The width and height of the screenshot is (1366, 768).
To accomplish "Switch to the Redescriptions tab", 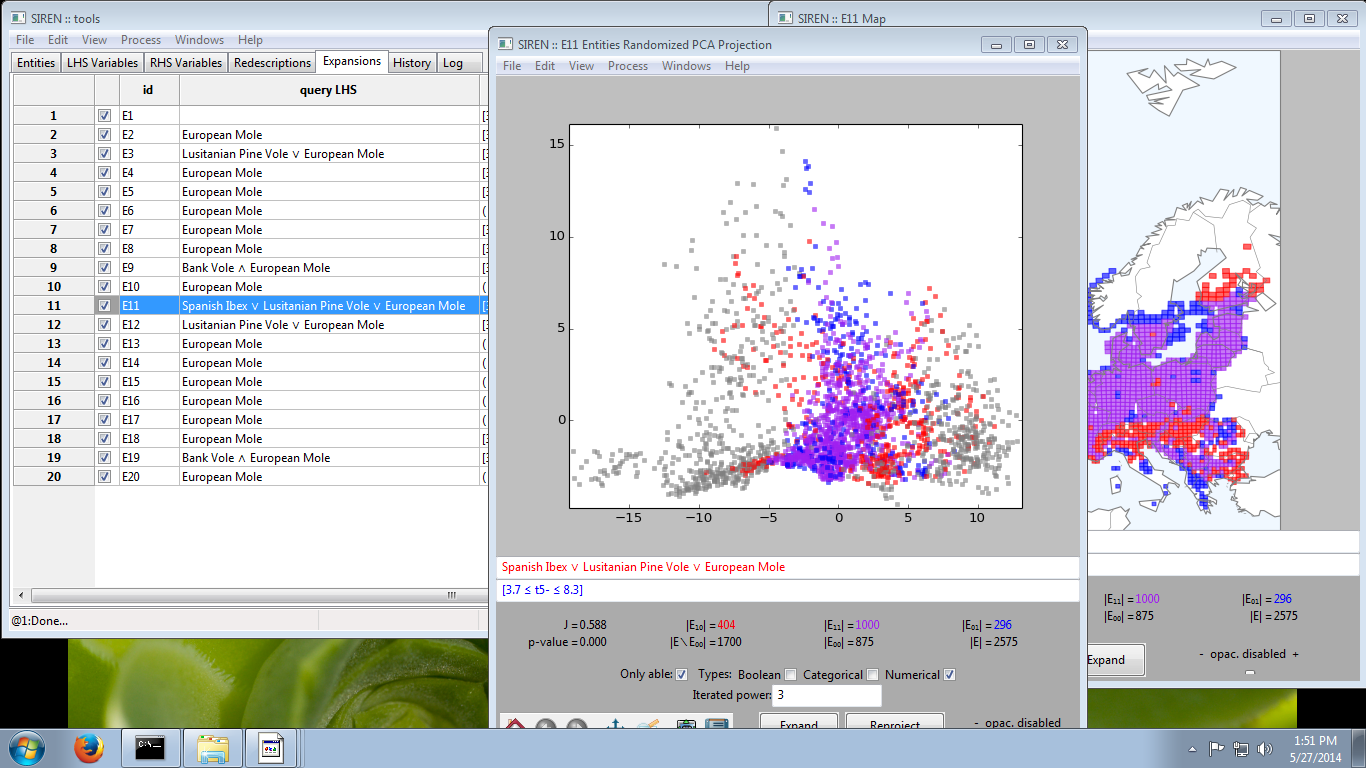I will (272, 62).
